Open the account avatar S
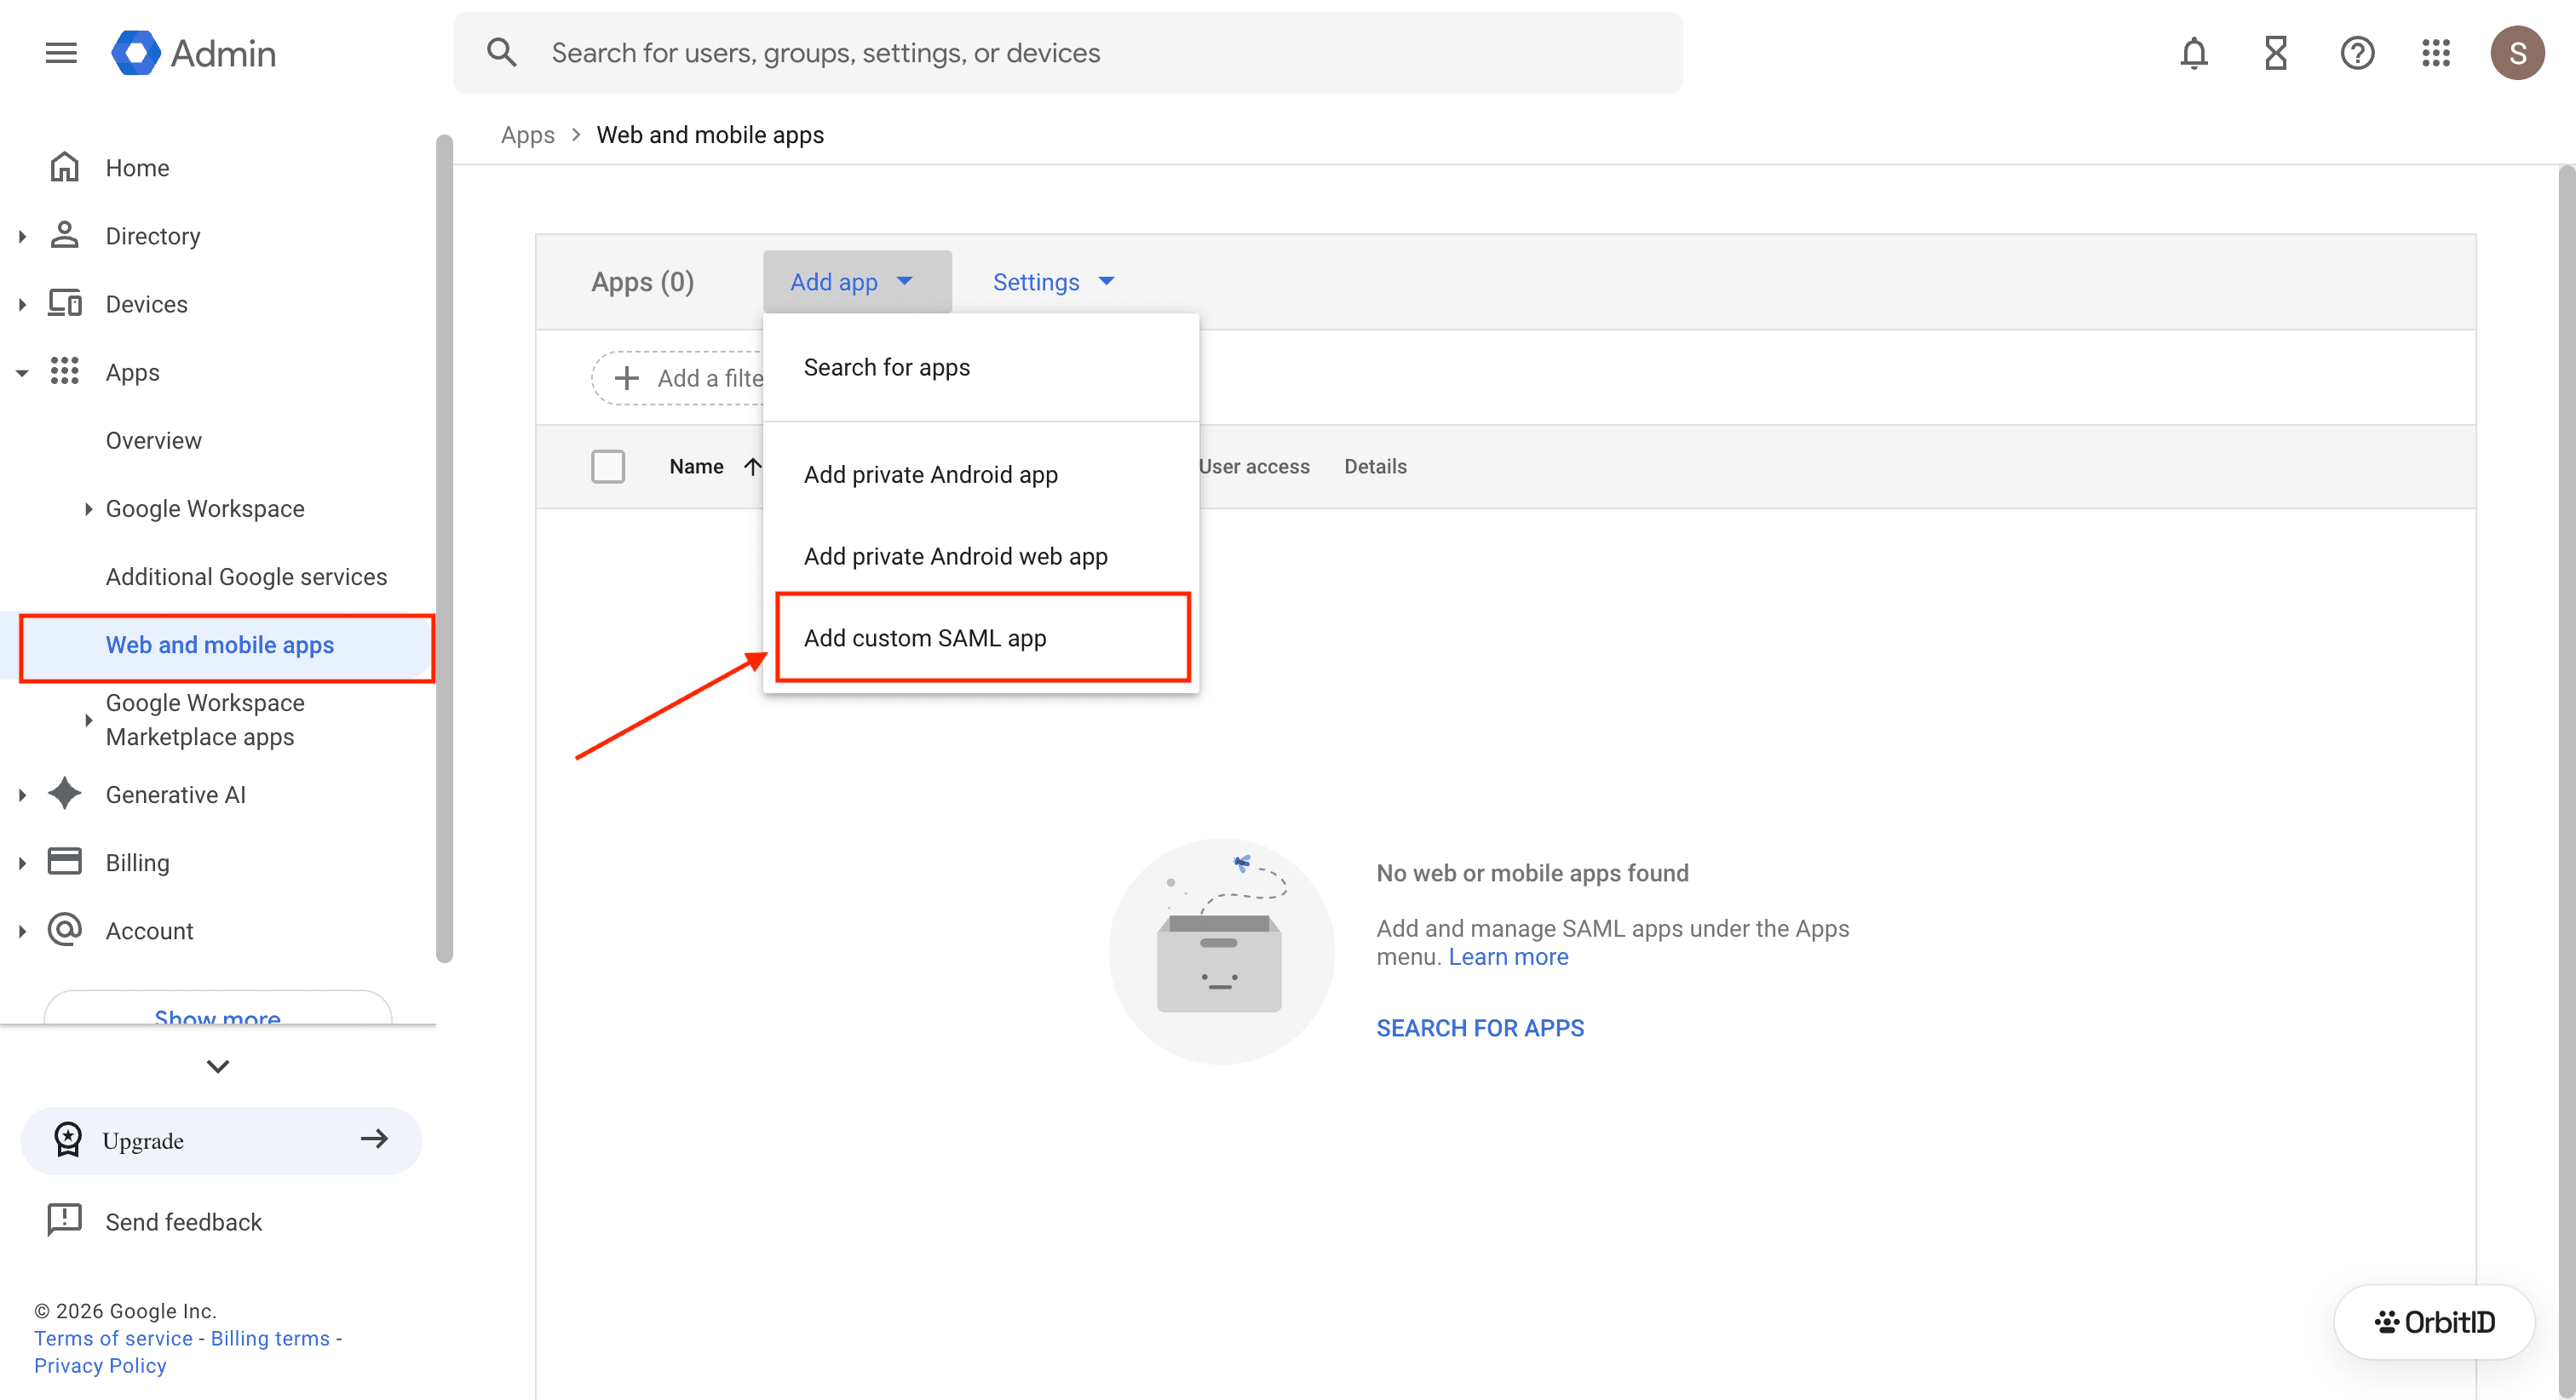The width and height of the screenshot is (2576, 1400). [x=2517, y=53]
